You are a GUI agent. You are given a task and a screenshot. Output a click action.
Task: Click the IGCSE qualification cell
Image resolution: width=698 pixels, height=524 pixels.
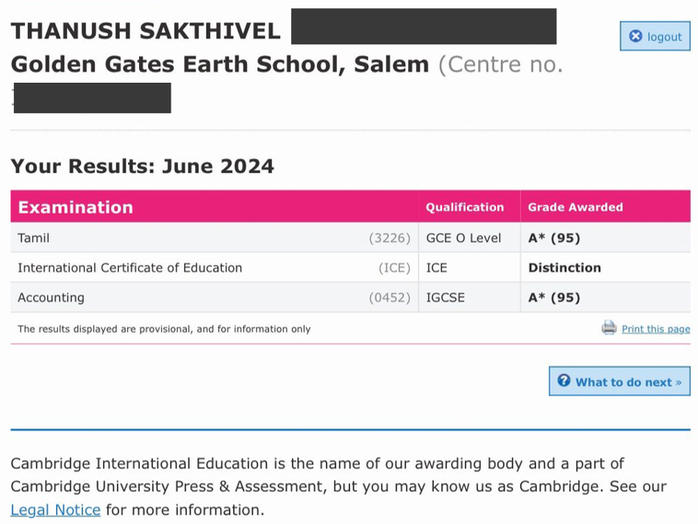[446, 298]
